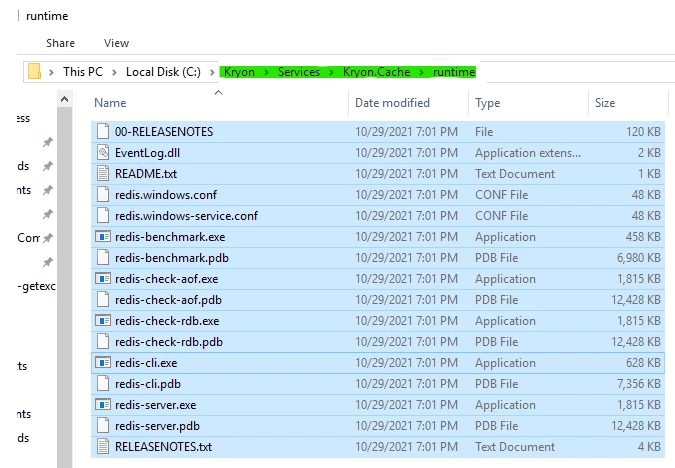Screen dimensions: 675x468
Task: Select the redis-server.exe file name
Action: click(155, 405)
